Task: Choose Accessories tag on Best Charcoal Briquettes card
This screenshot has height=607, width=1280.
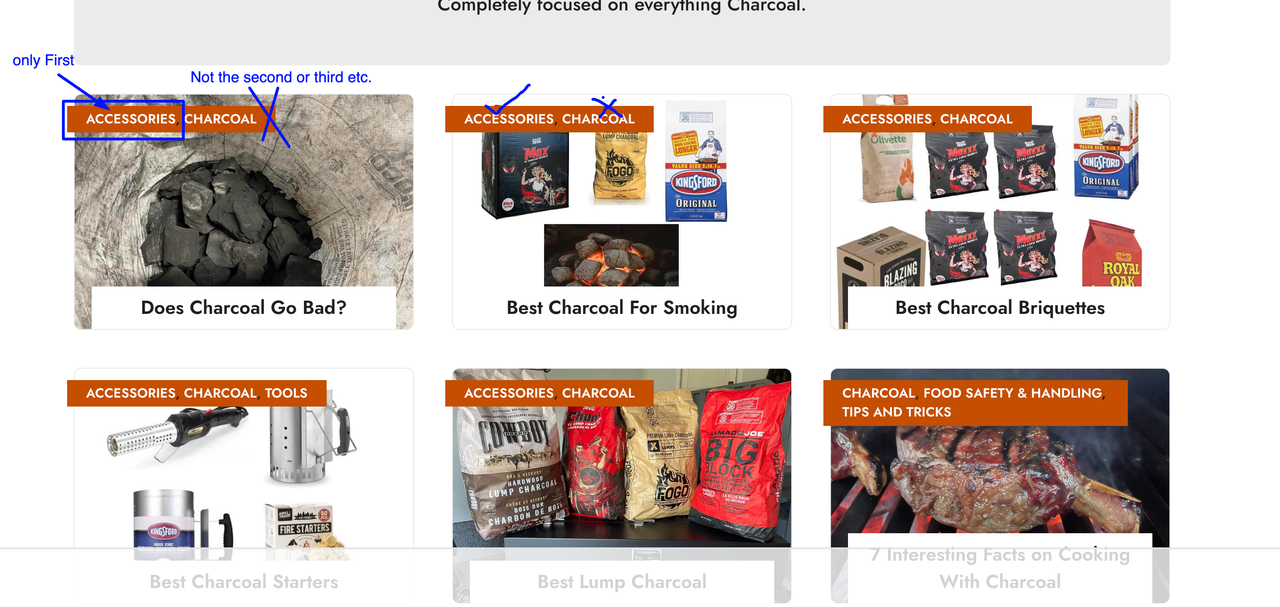Action: 887,119
